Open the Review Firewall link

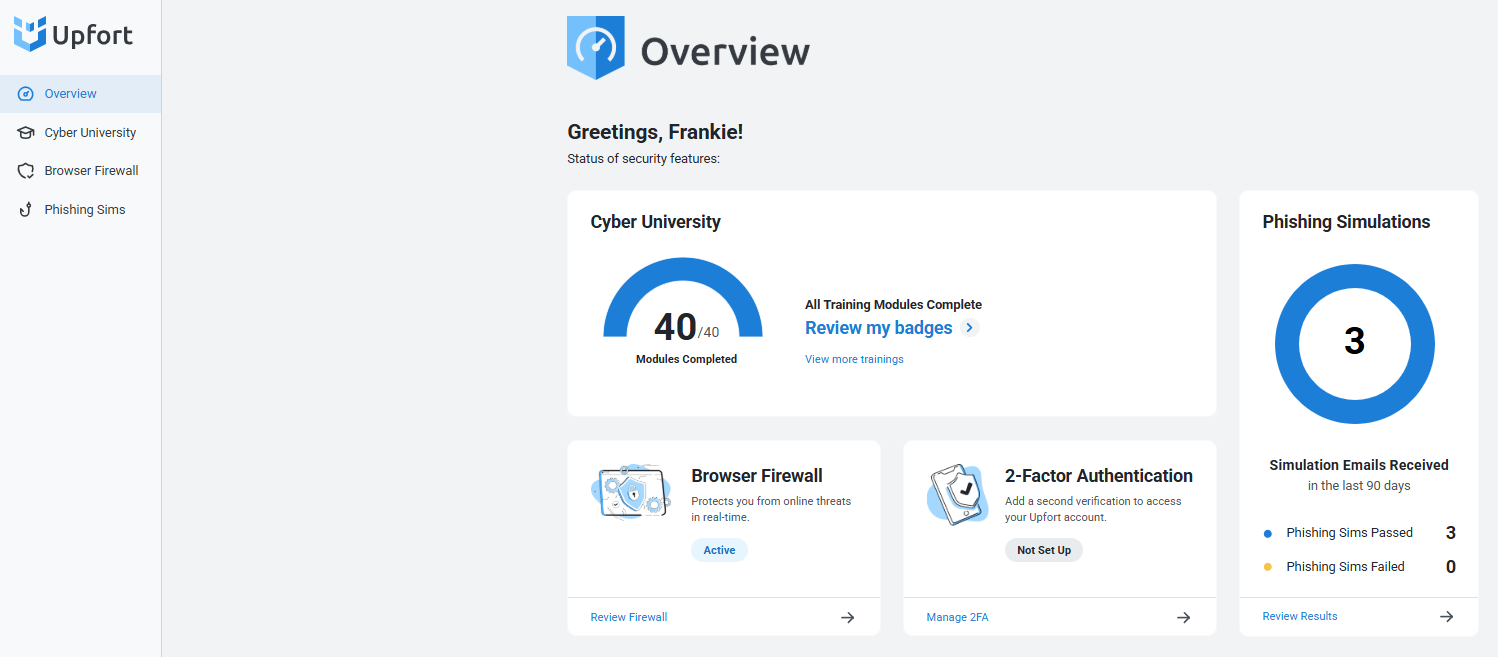pyautogui.click(x=629, y=617)
